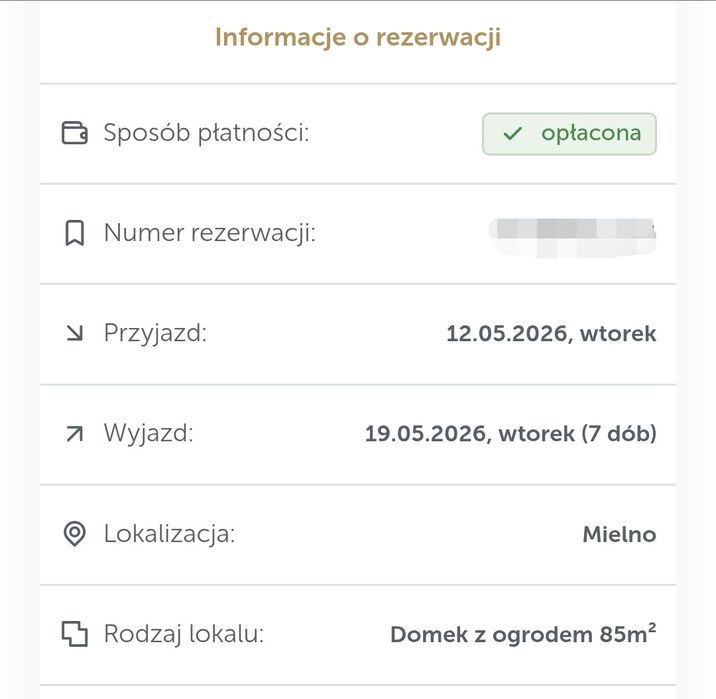Click the location pin icon beside Lokalizacja

pyautogui.click(x=74, y=534)
